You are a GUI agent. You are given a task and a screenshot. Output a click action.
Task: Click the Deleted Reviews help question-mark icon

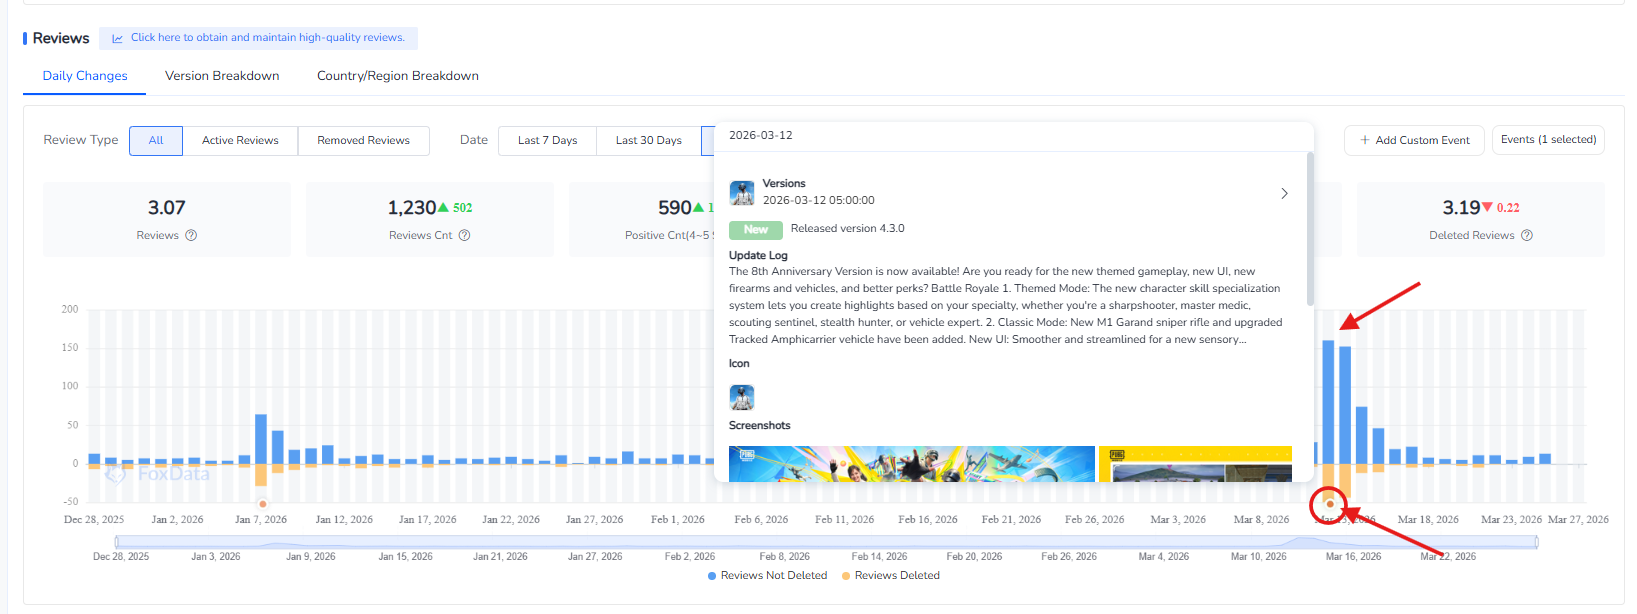coord(1527,235)
